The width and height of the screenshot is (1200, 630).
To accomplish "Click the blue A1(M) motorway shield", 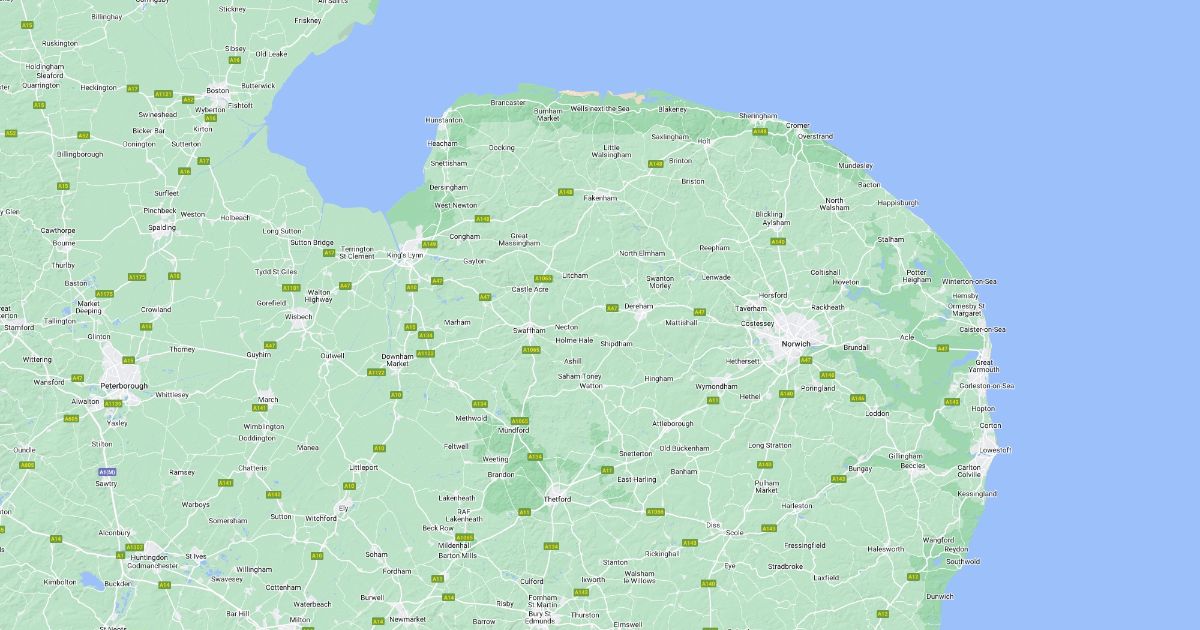I will (x=107, y=471).
